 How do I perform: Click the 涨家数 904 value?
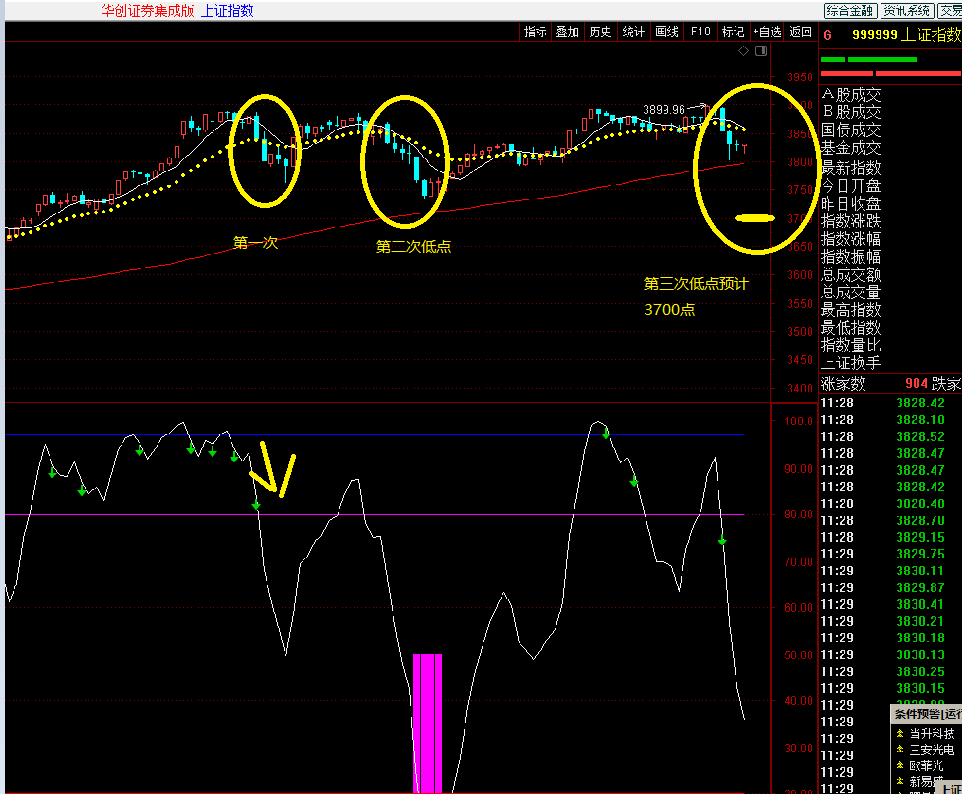[x=916, y=384]
